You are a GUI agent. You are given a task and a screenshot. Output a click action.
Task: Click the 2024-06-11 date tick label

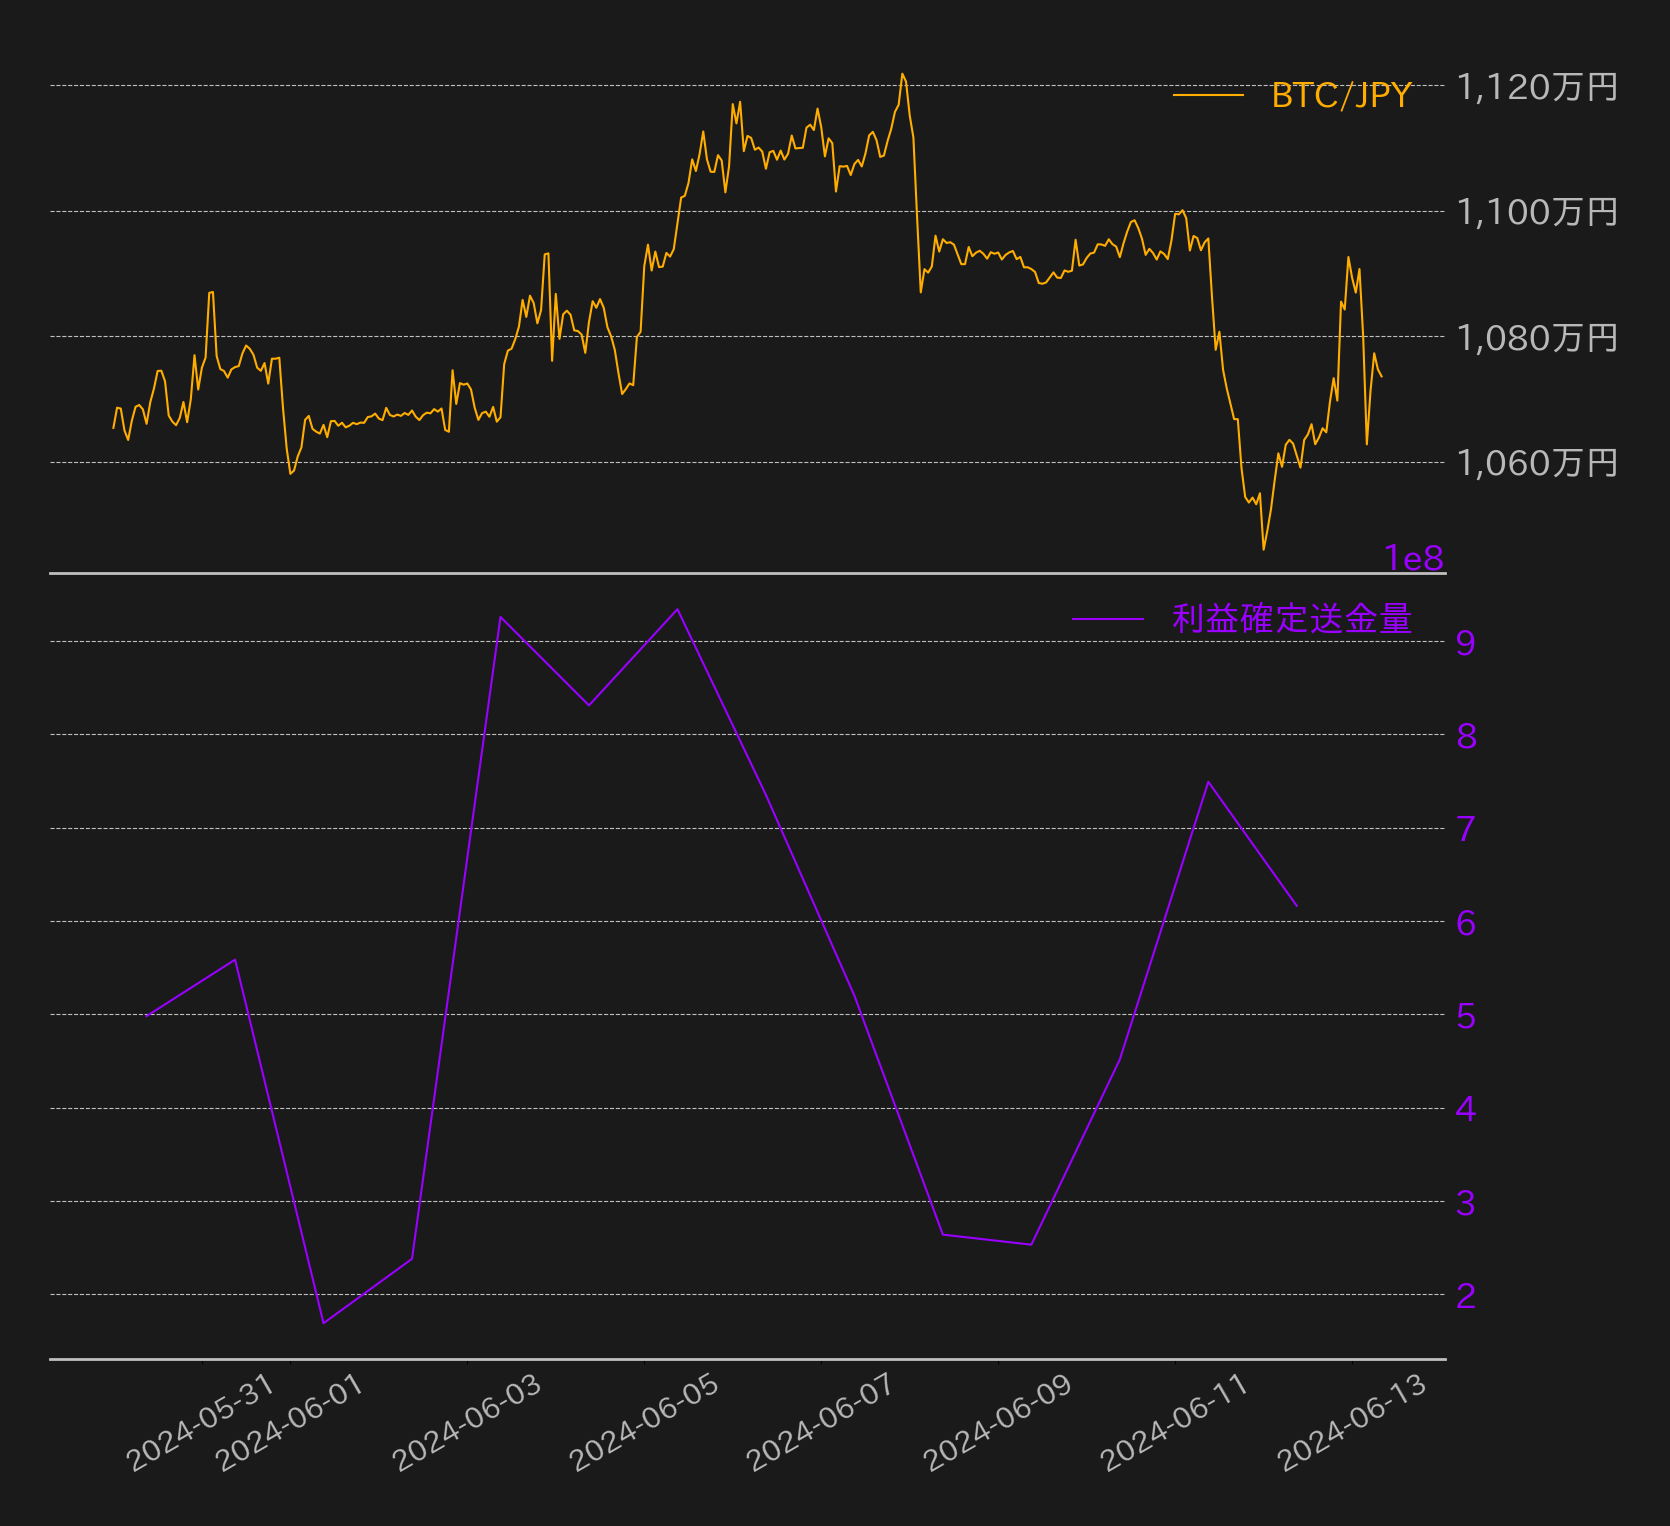[x=1175, y=1423]
